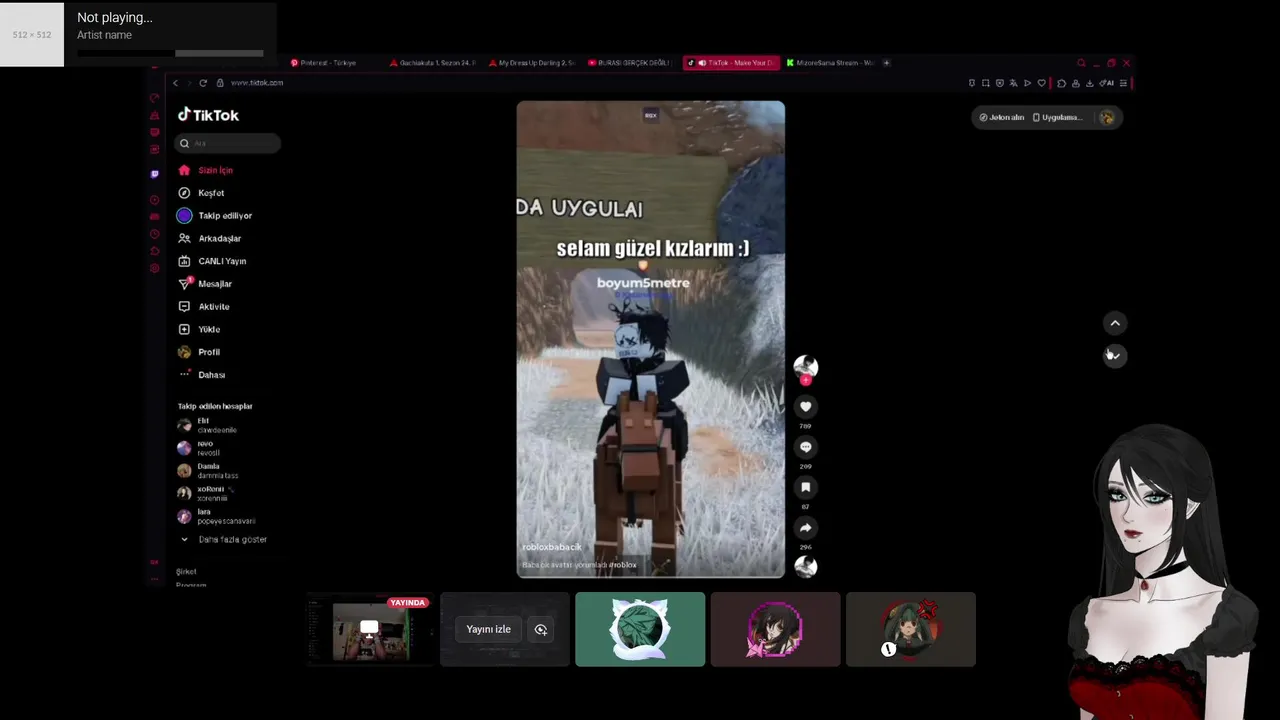Expand Daha fazla göster list

[223, 539]
